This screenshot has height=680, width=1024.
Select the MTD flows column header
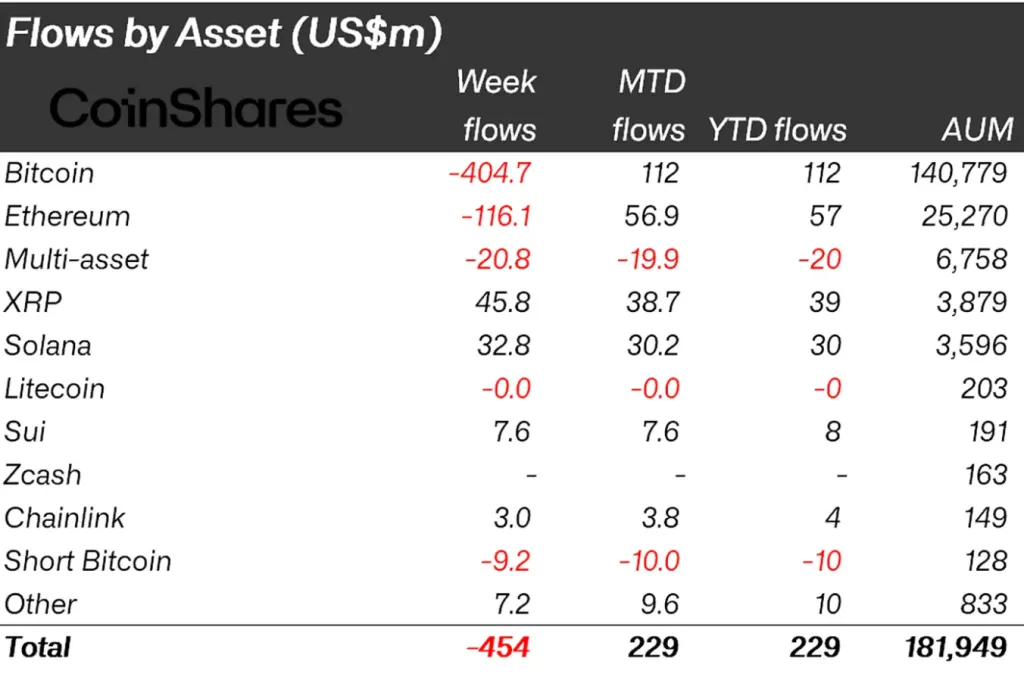click(x=648, y=105)
